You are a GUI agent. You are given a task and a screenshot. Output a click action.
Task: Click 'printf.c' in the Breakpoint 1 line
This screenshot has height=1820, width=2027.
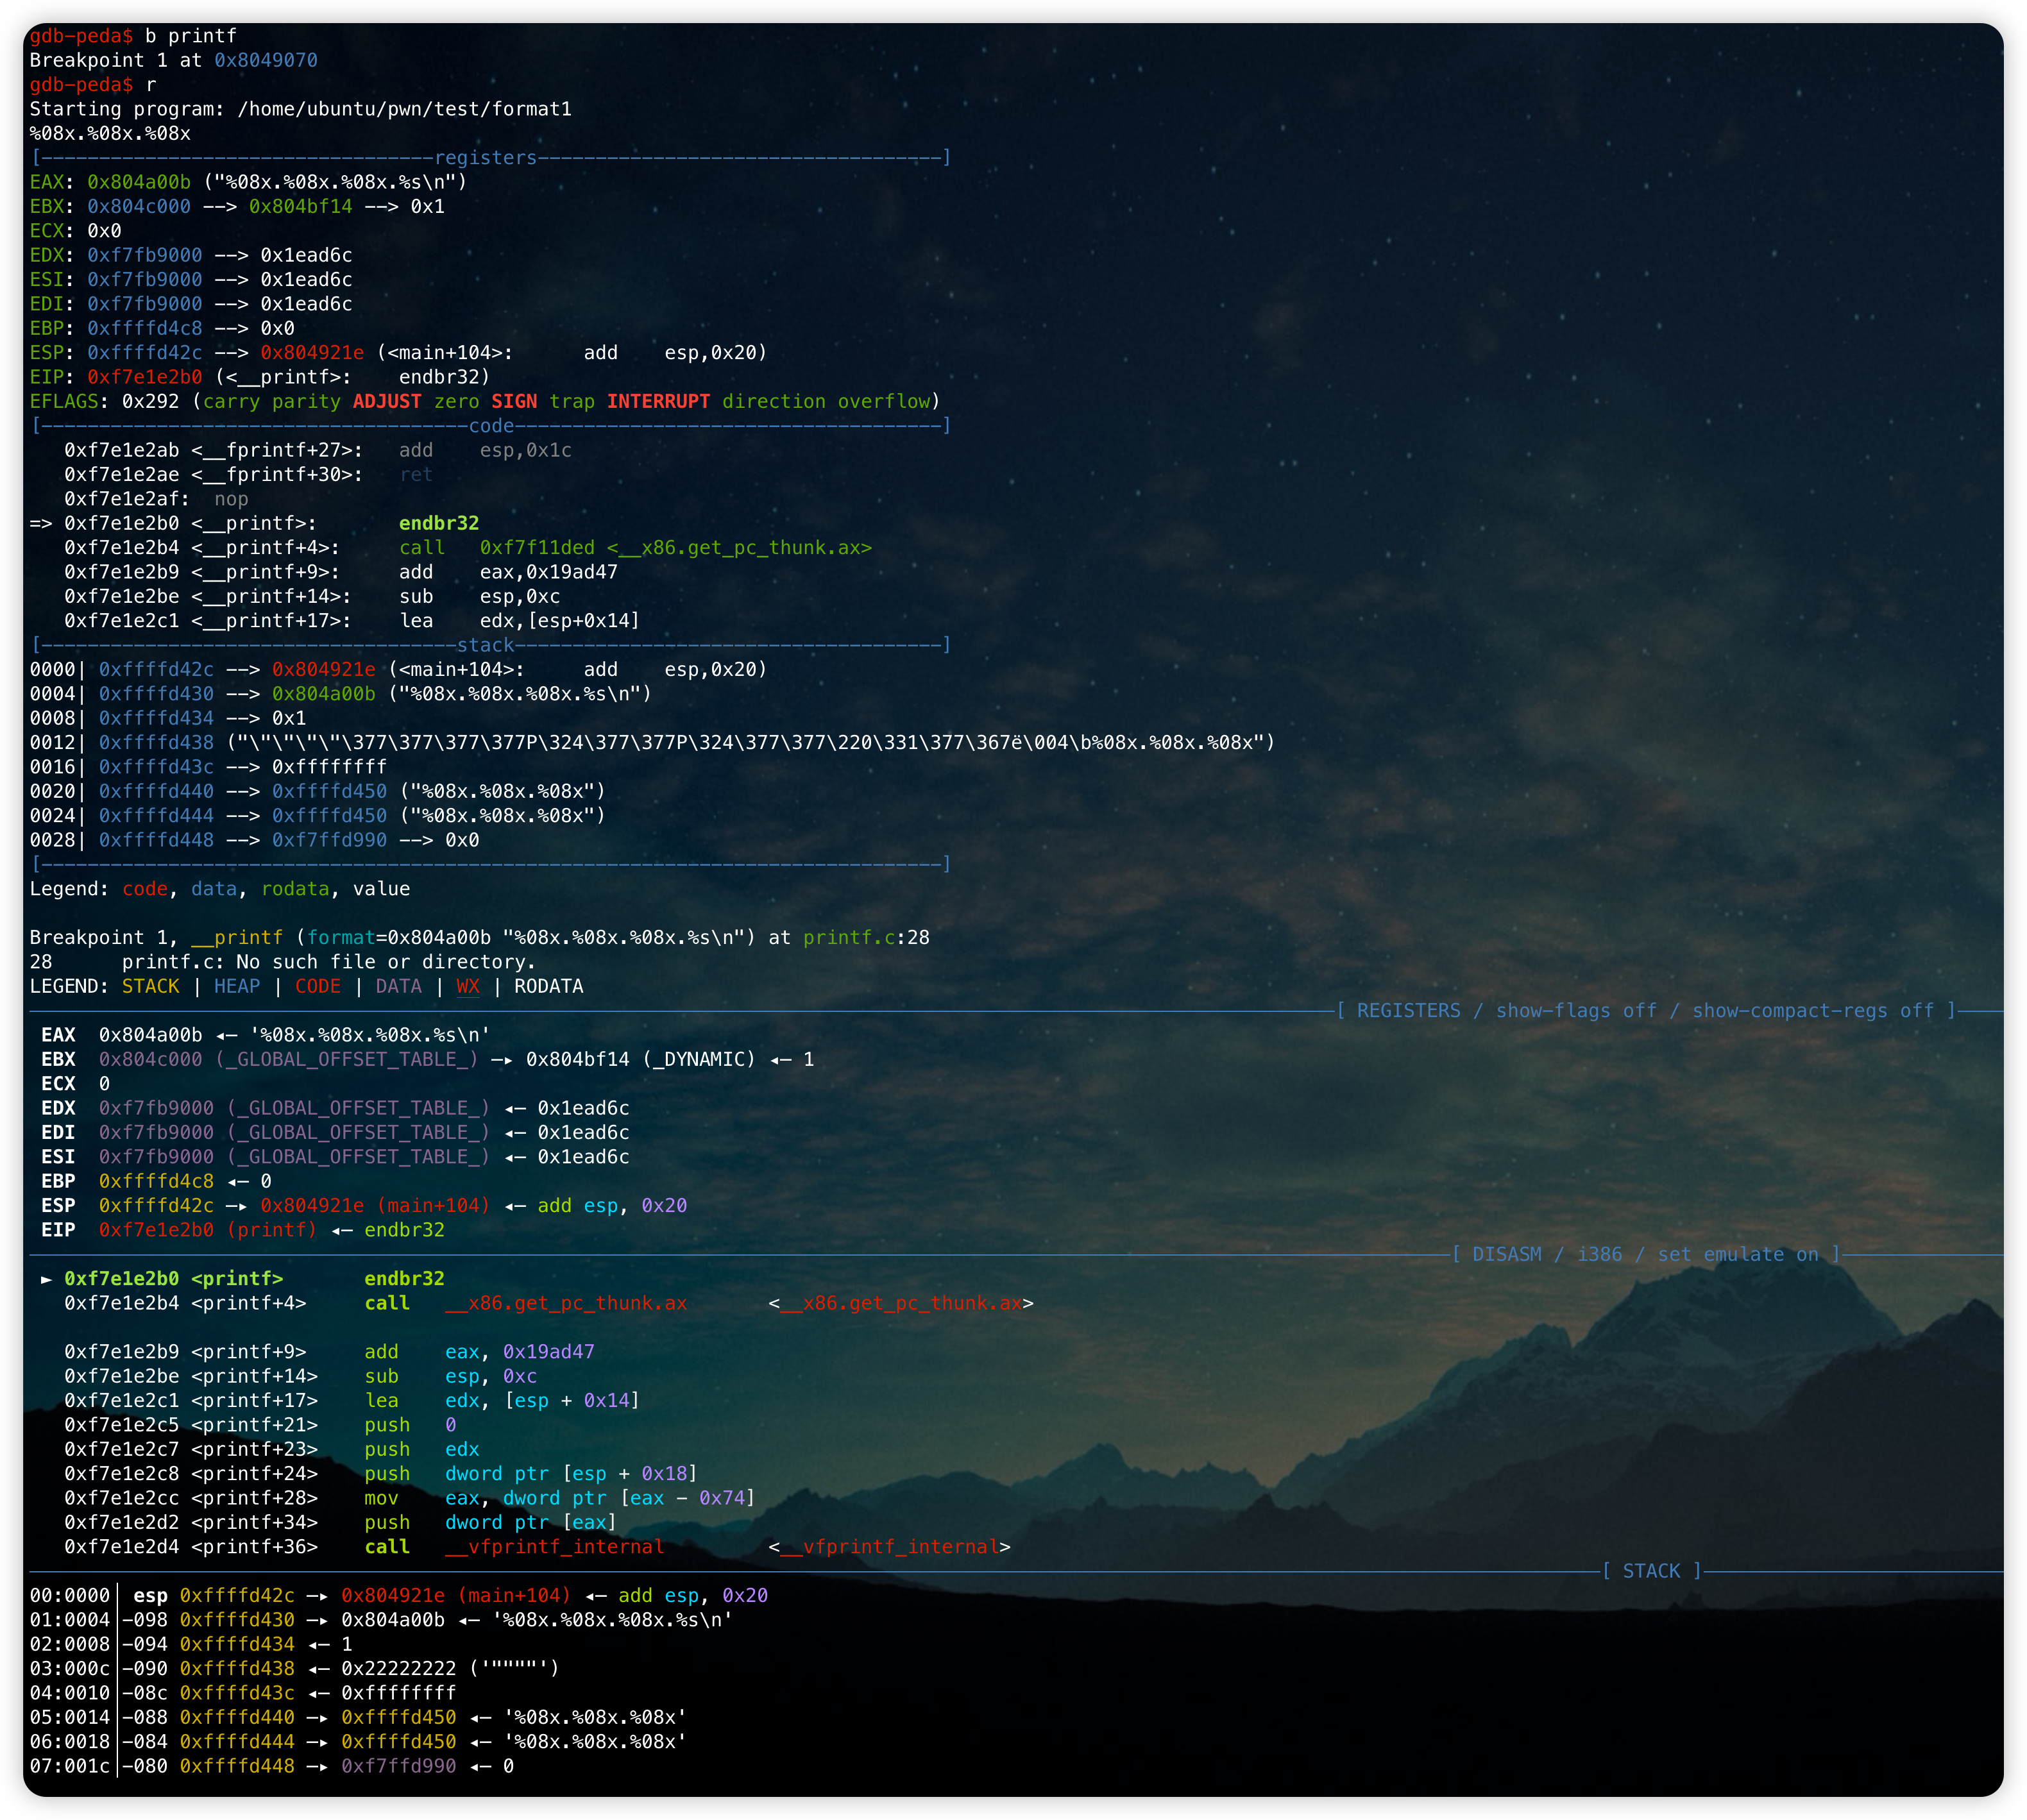point(849,938)
